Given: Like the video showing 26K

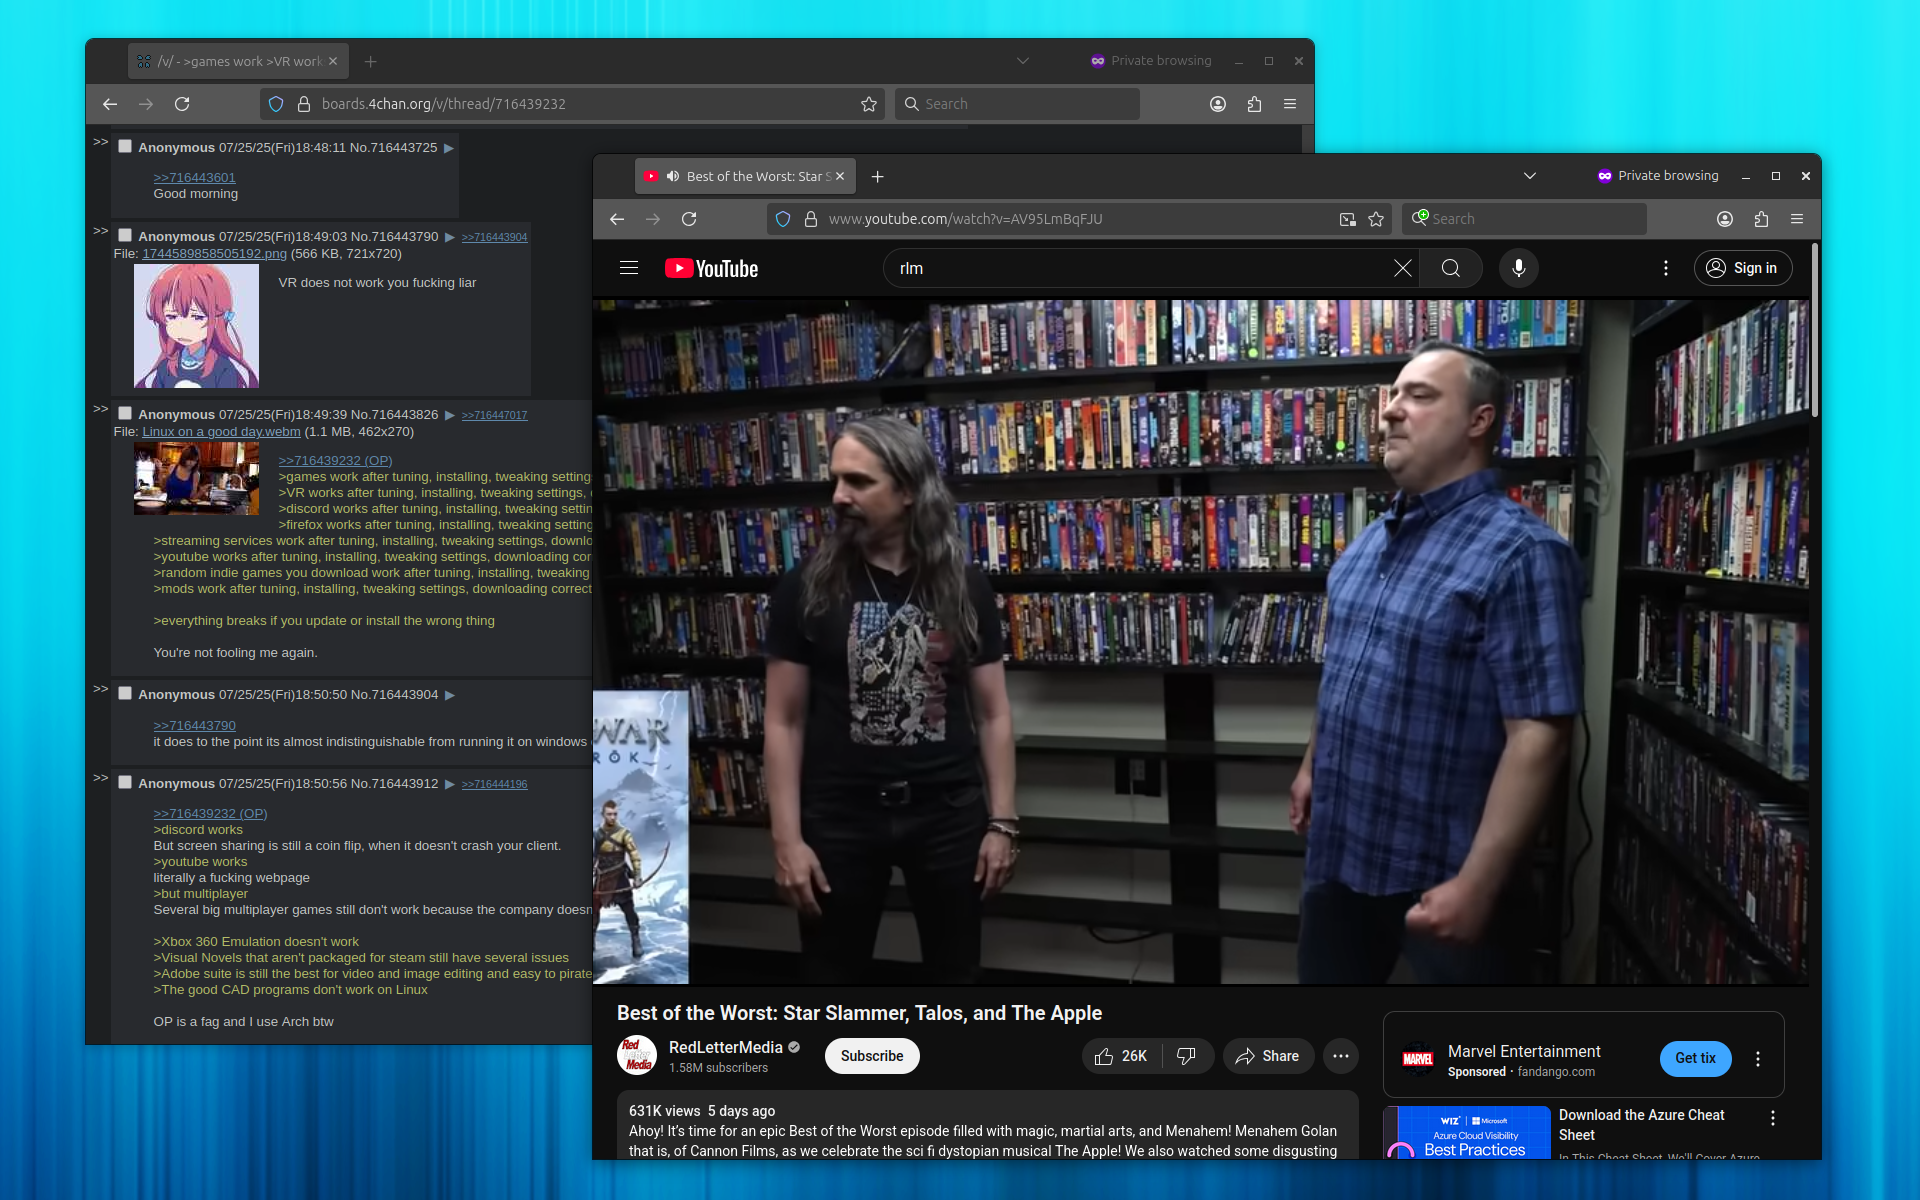Looking at the screenshot, I should [x=1121, y=1056].
